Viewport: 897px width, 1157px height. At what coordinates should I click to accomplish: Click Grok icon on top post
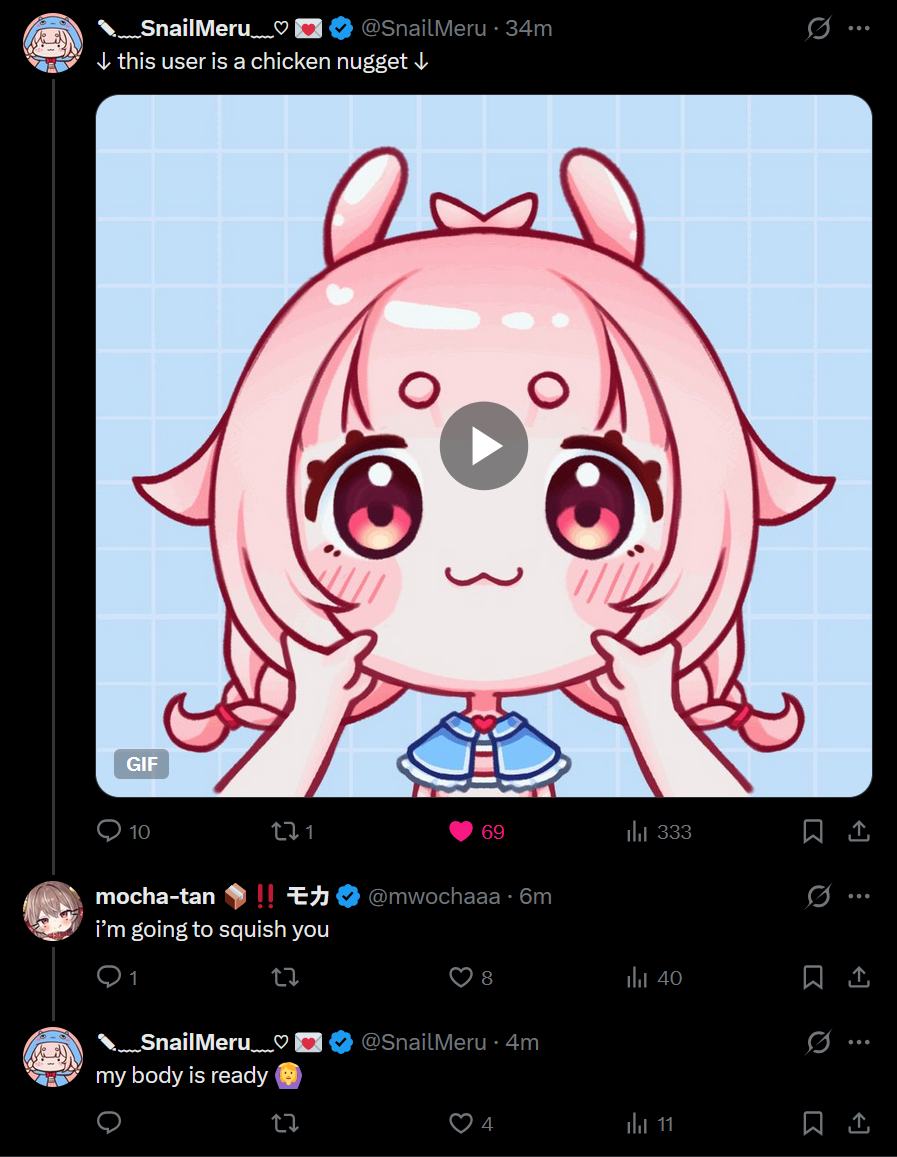tap(818, 28)
